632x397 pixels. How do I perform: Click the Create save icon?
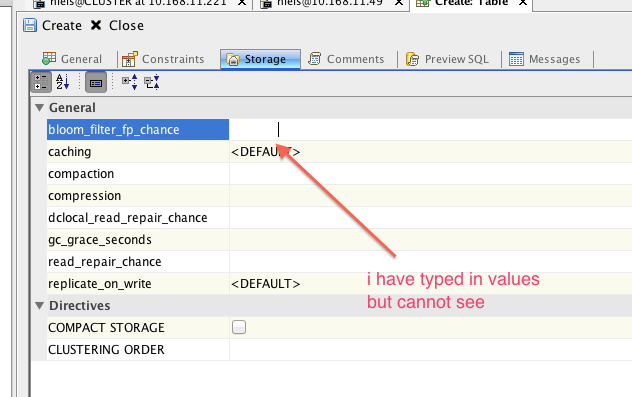click(30, 25)
